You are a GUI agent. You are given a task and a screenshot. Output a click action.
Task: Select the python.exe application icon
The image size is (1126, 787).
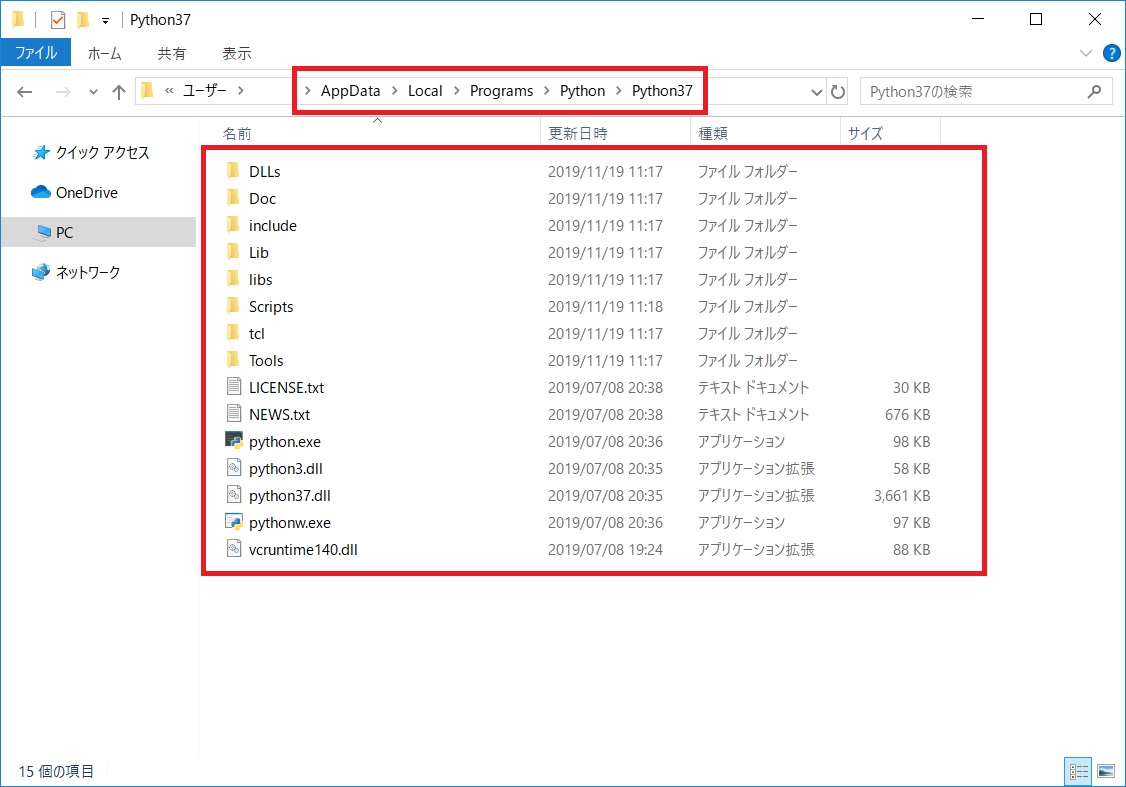click(233, 440)
